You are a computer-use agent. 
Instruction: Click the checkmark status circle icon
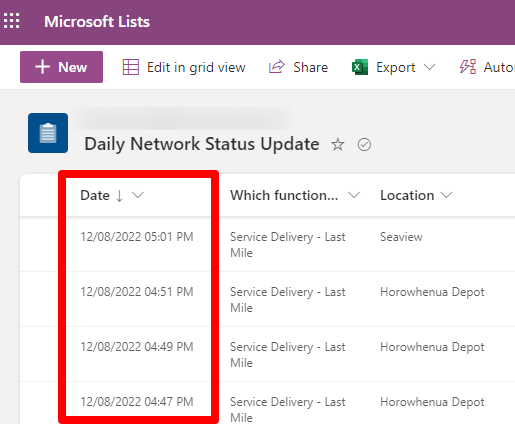pos(364,145)
